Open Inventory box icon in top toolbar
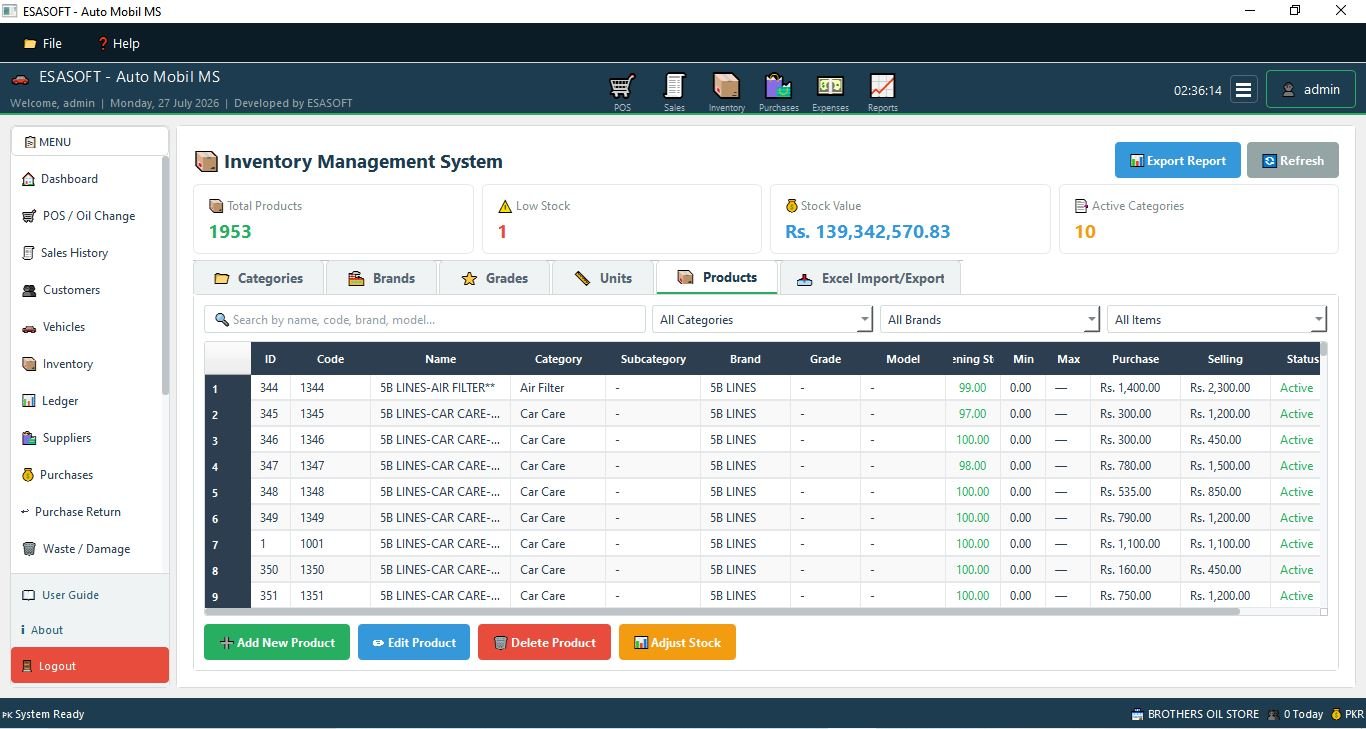The image size is (1366, 729). (726, 91)
